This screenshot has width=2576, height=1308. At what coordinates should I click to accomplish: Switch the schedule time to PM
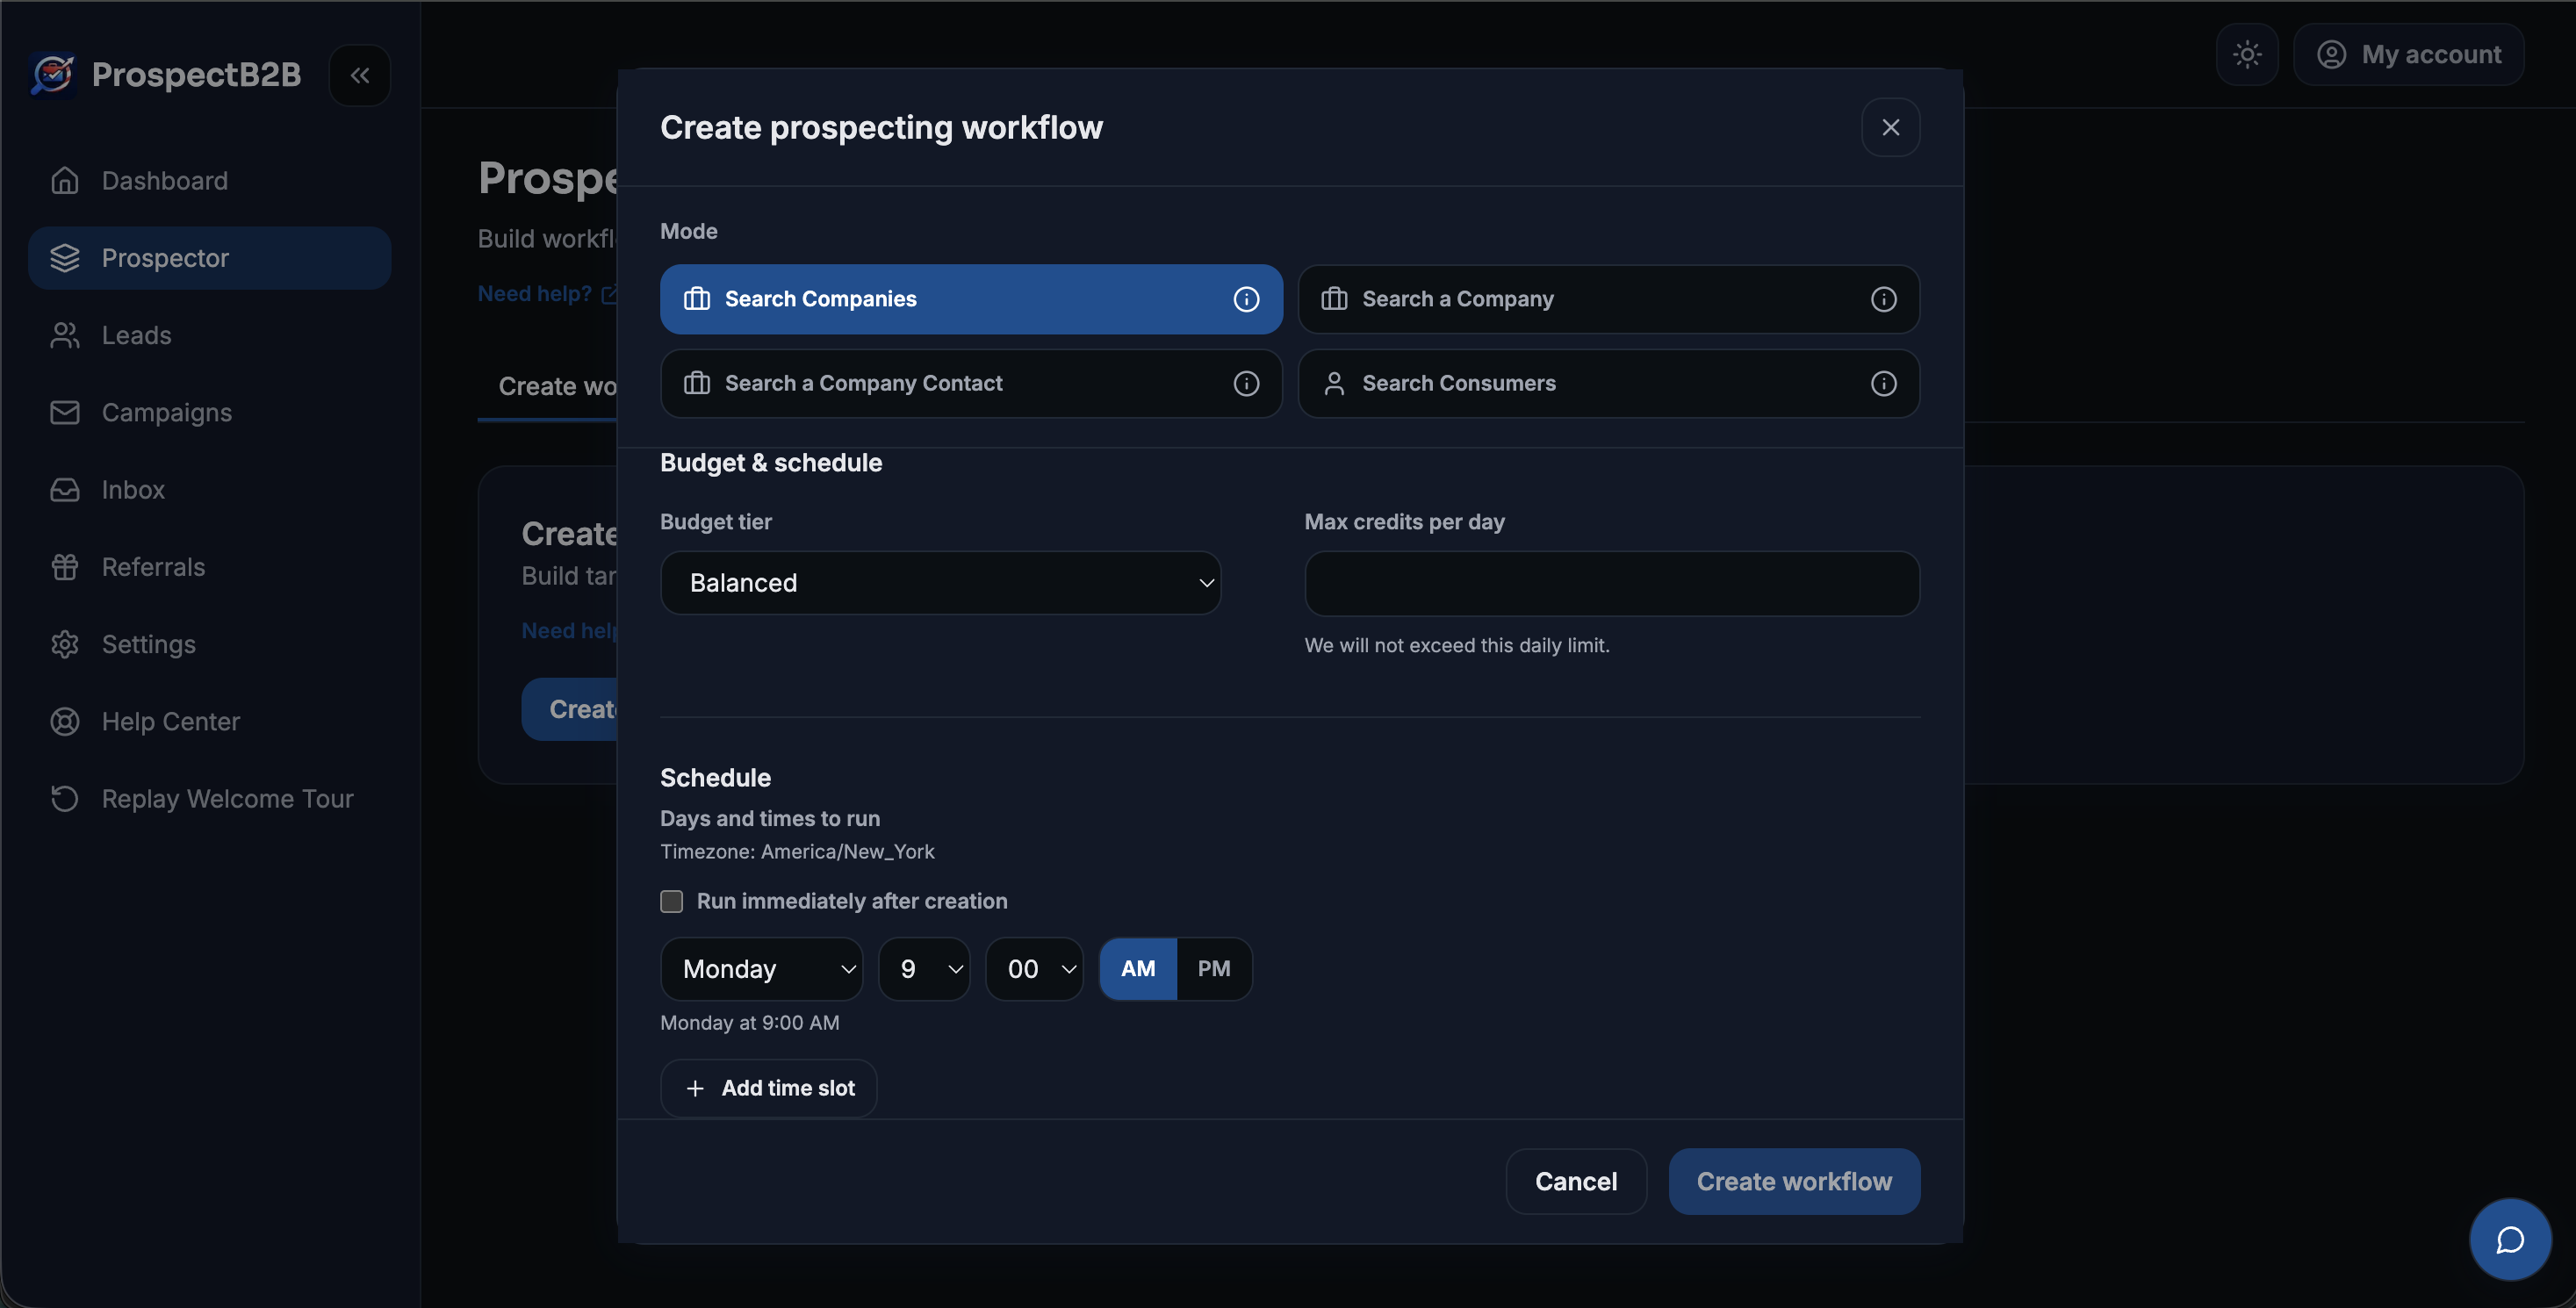click(1213, 967)
